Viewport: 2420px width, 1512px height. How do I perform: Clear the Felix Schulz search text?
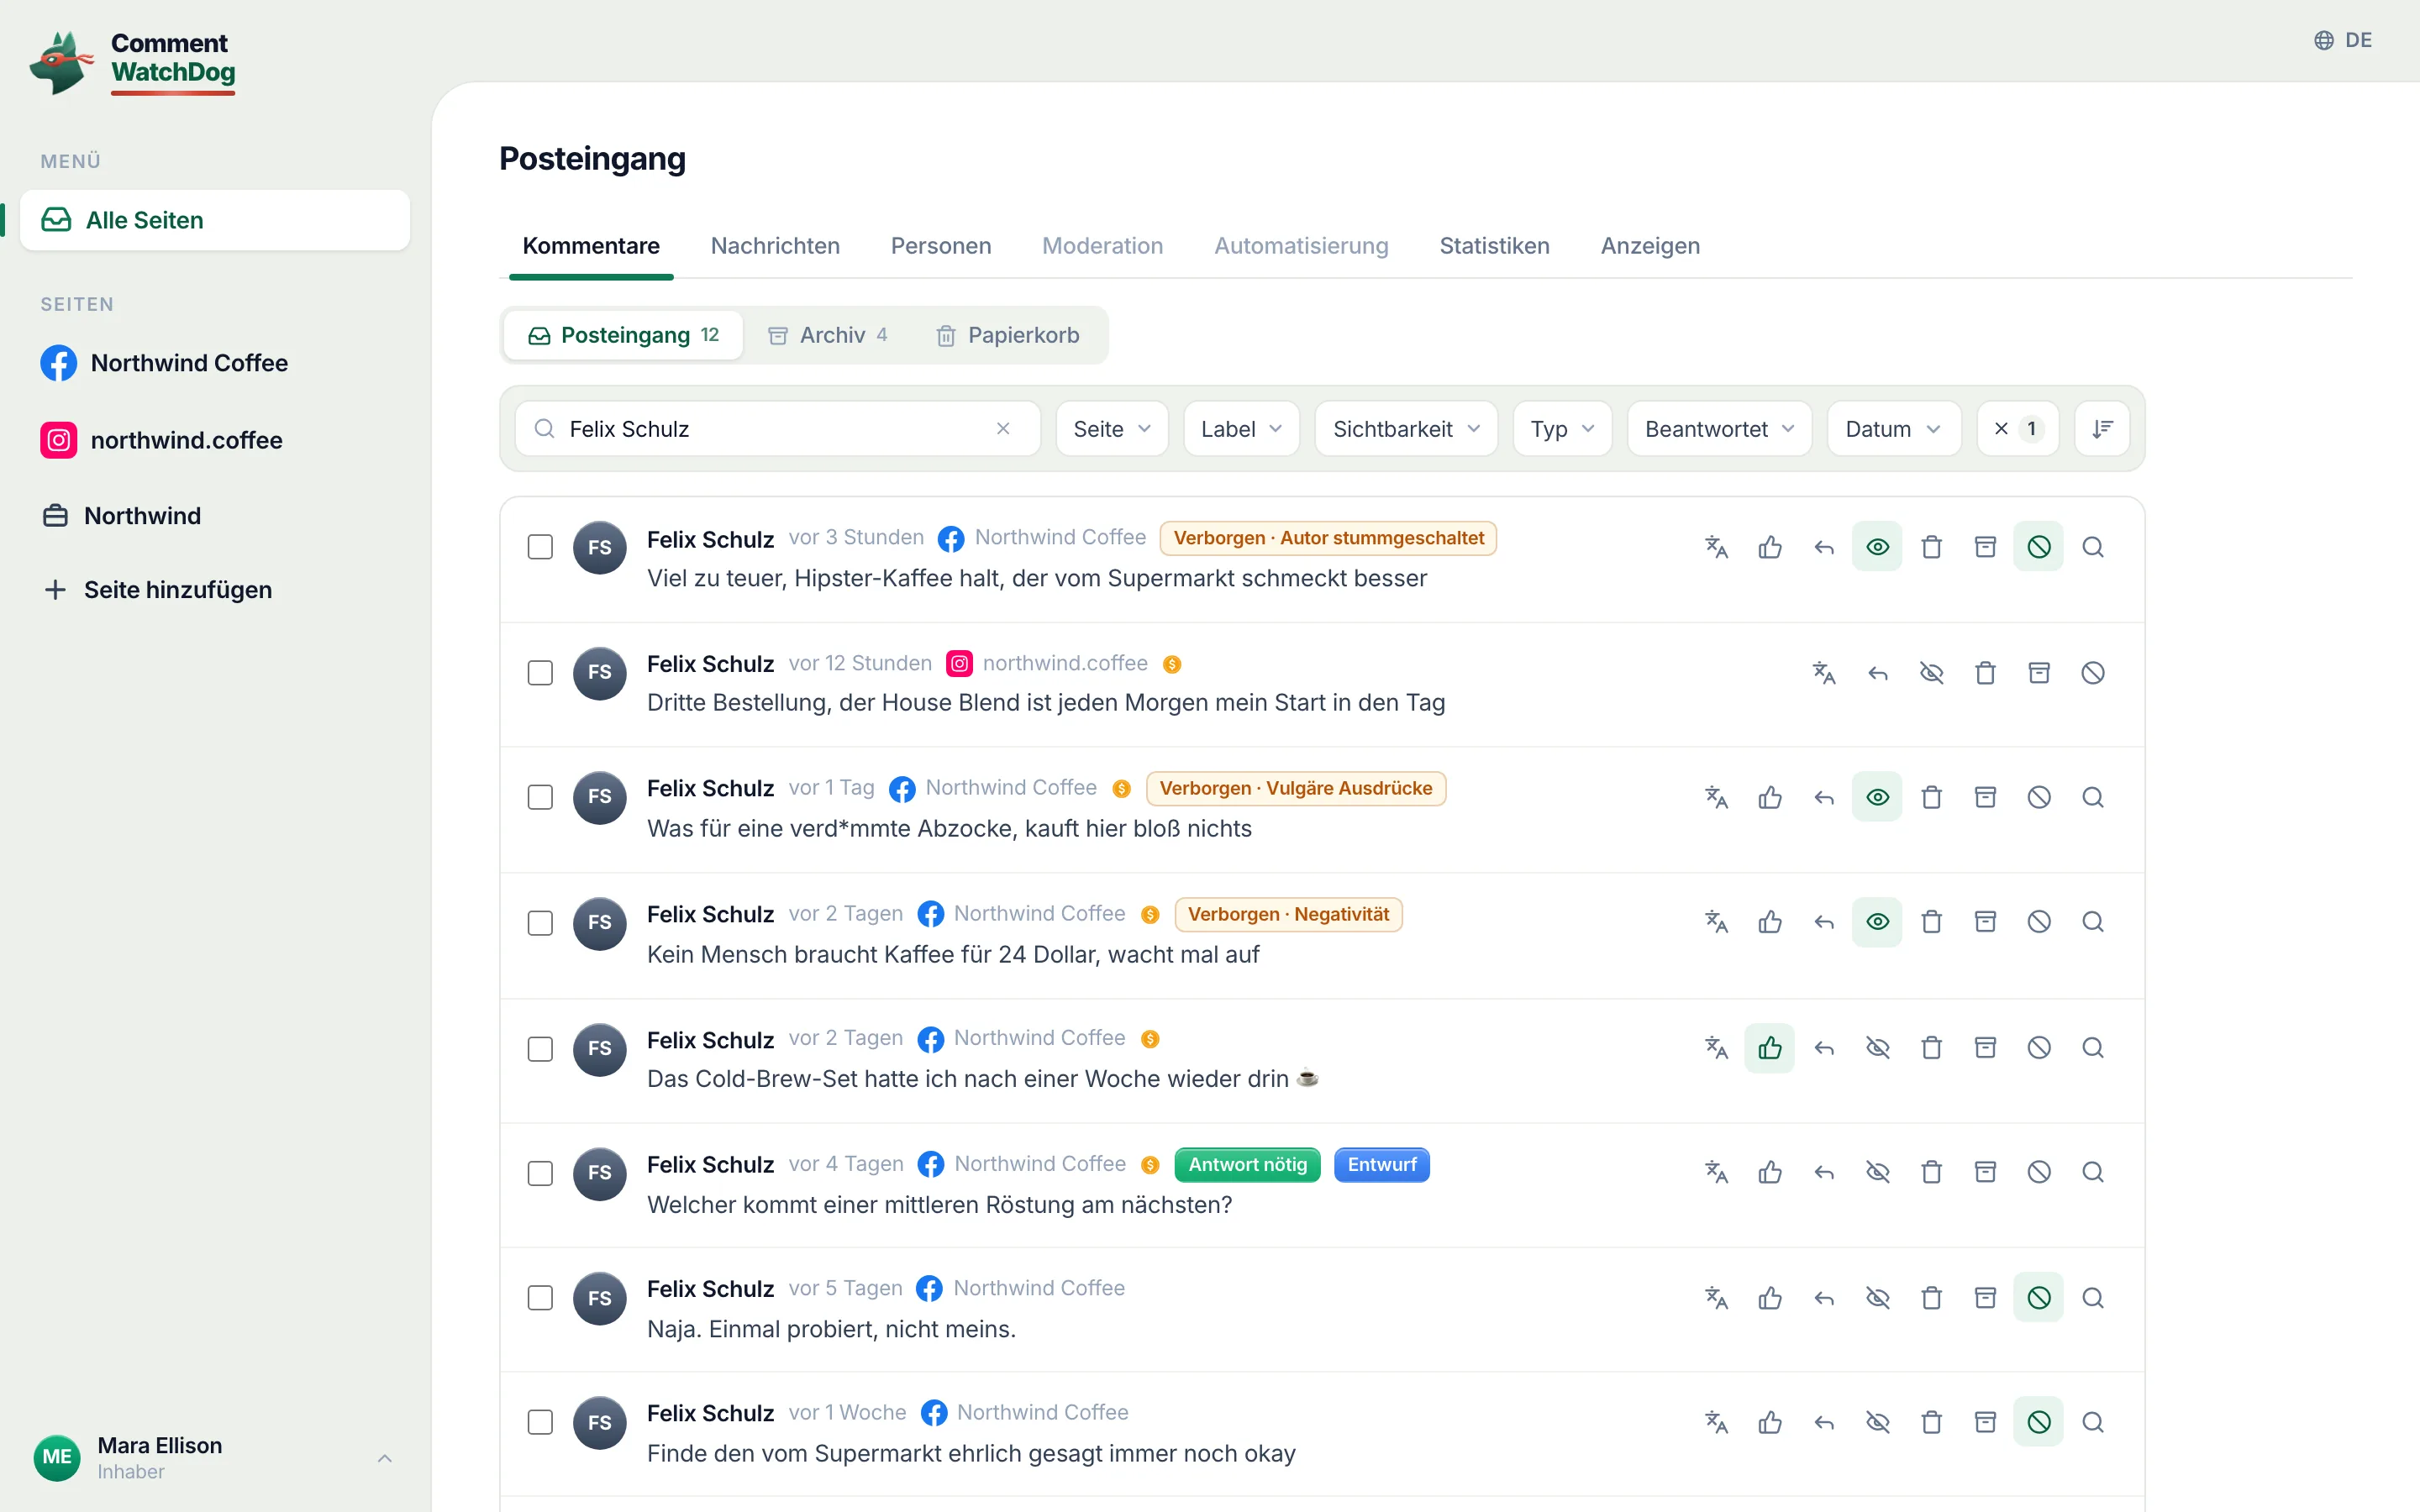(1003, 429)
